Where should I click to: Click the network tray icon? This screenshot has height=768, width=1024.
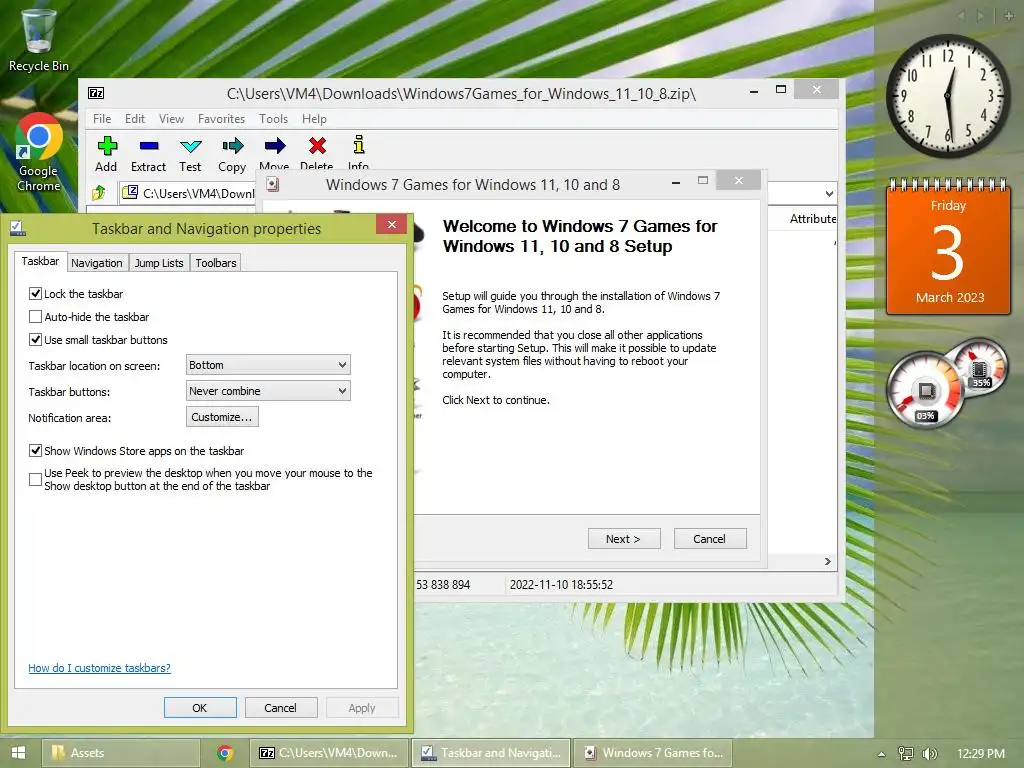tap(906, 754)
